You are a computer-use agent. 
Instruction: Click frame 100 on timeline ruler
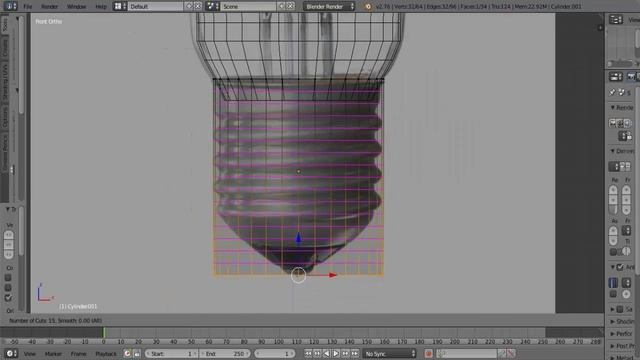point(279,342)
